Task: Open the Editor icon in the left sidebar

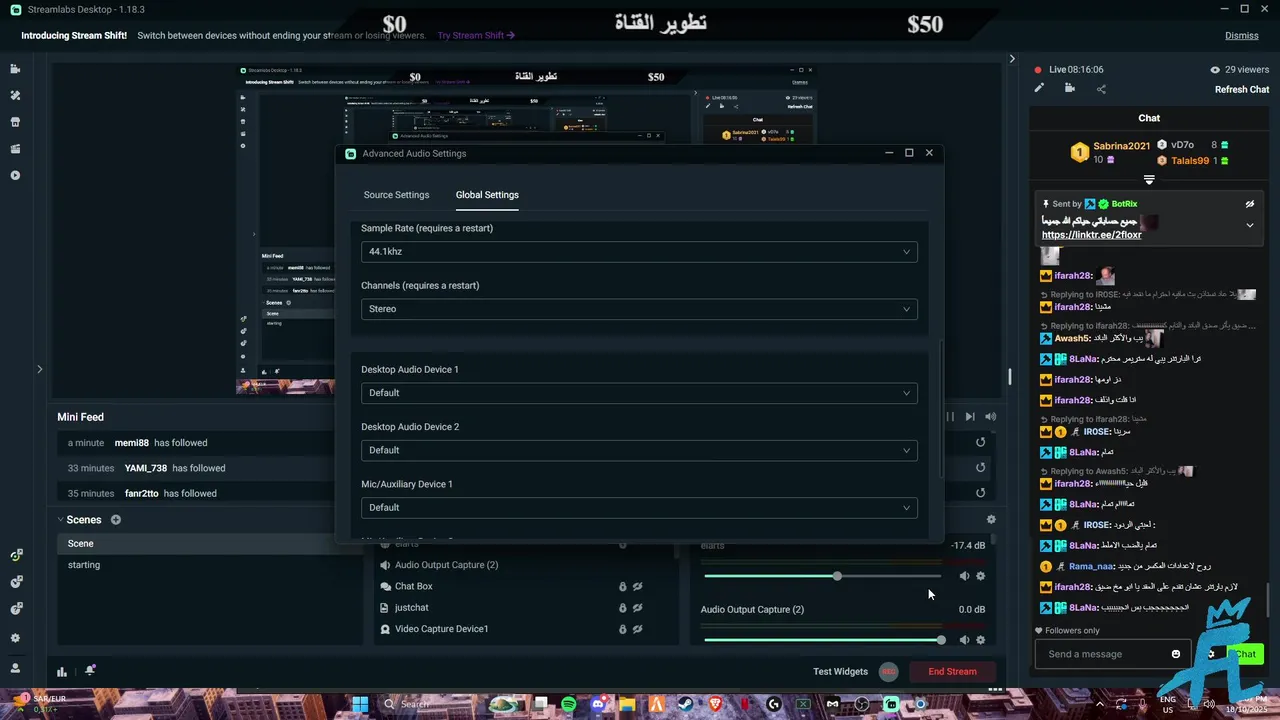Action: pyautogui.click(x=15, y=69)
